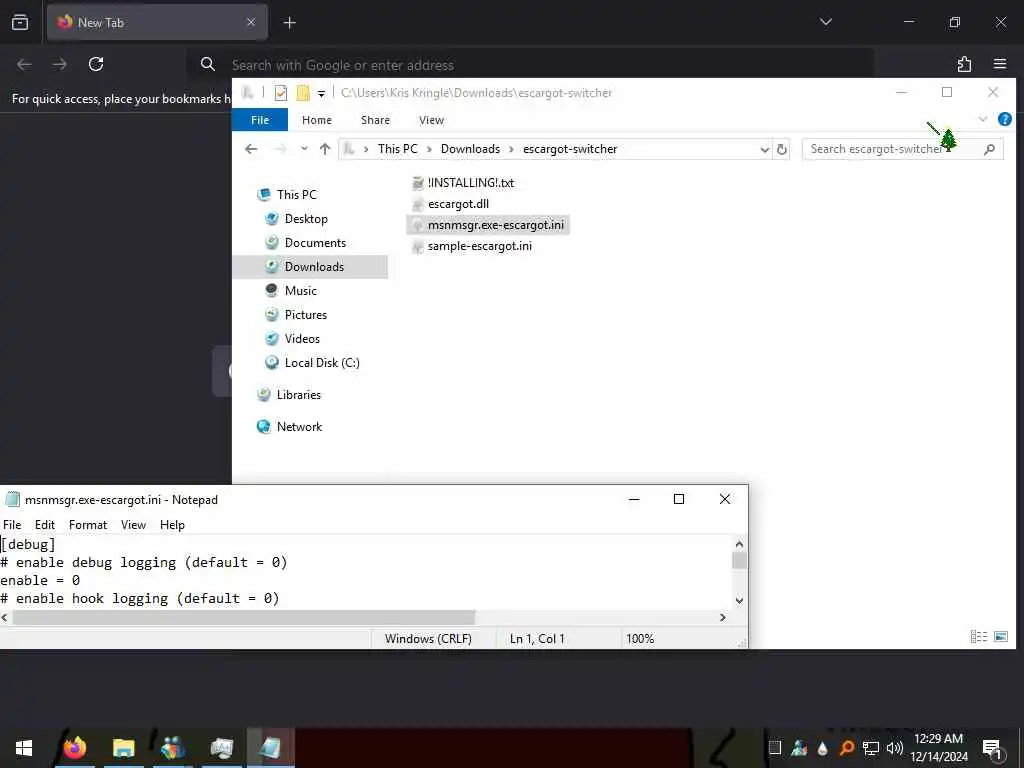1024x768 pixels.
Task: Open address bar previous locations dropdown
Action: pos(764,150)
